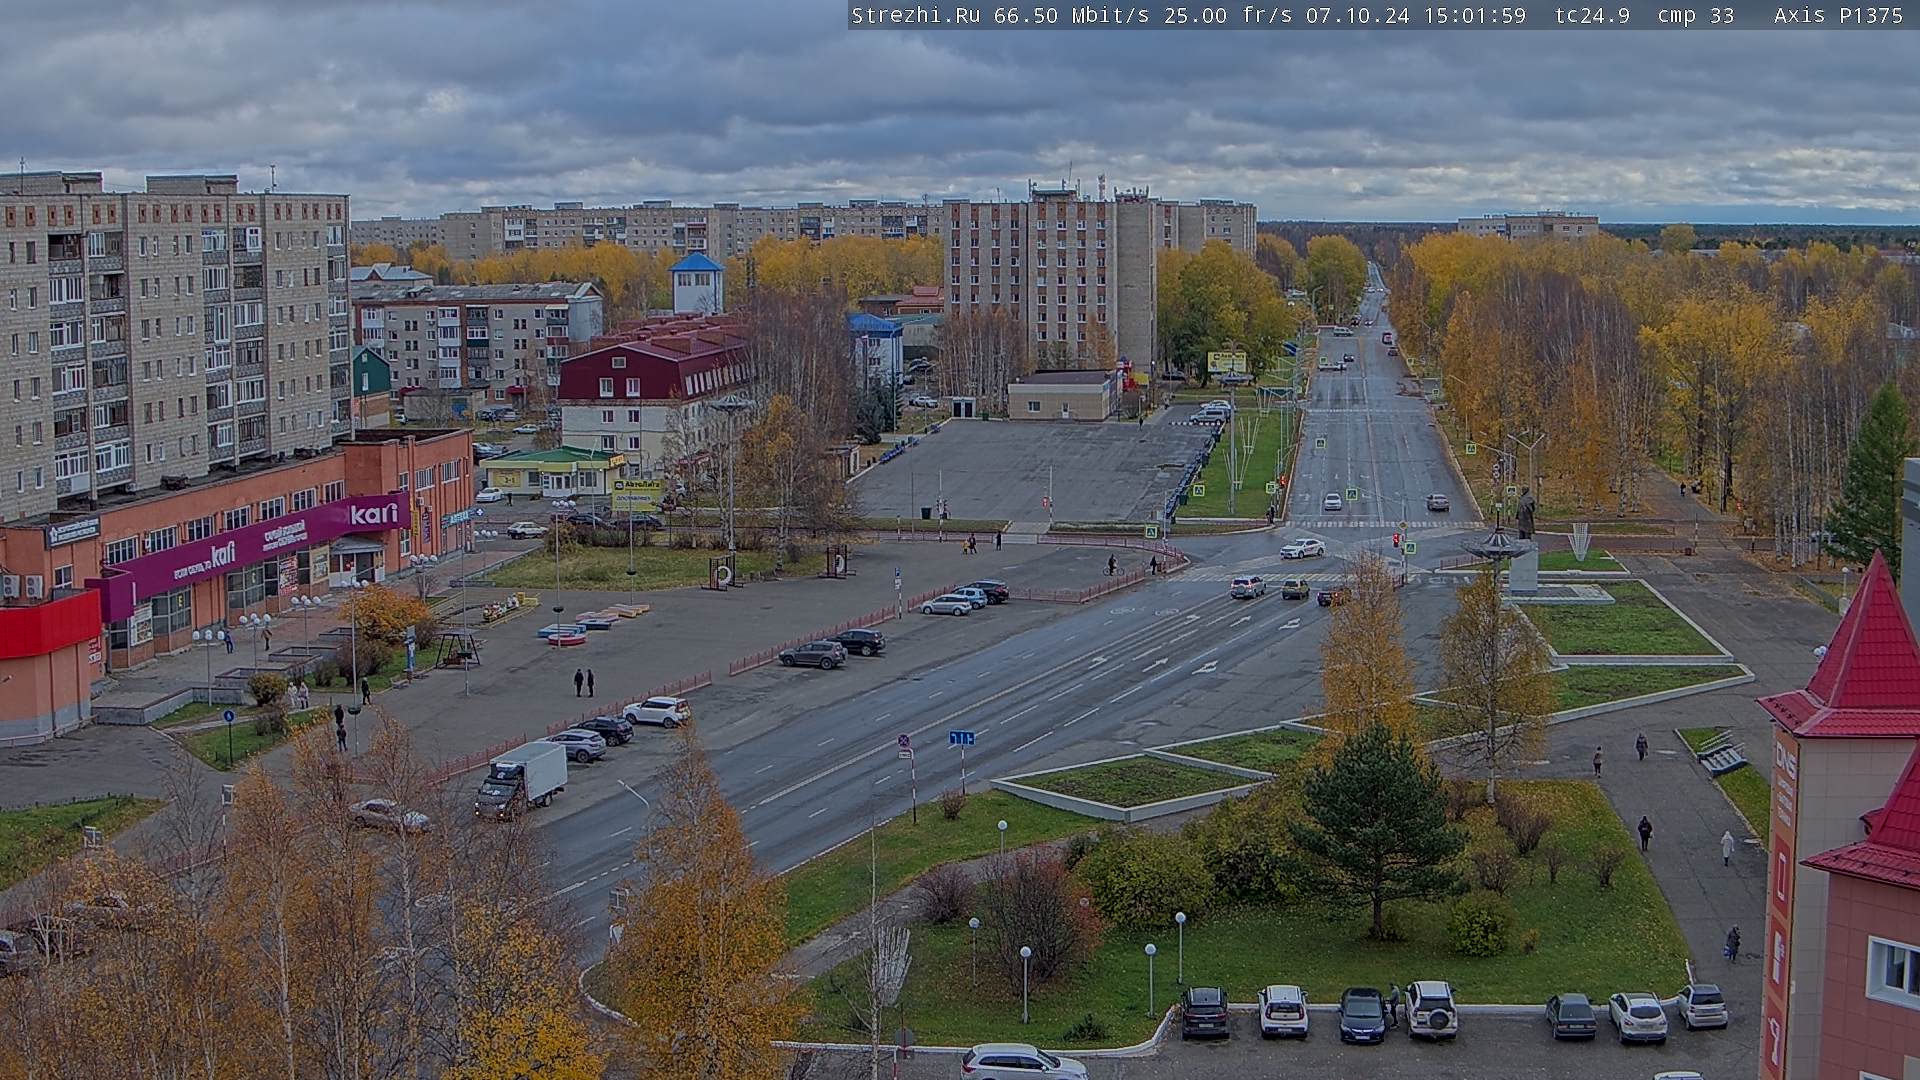Click the cmp 33 overlay value
The width and height of the screenshot is (1920, 1080).
1695,15
